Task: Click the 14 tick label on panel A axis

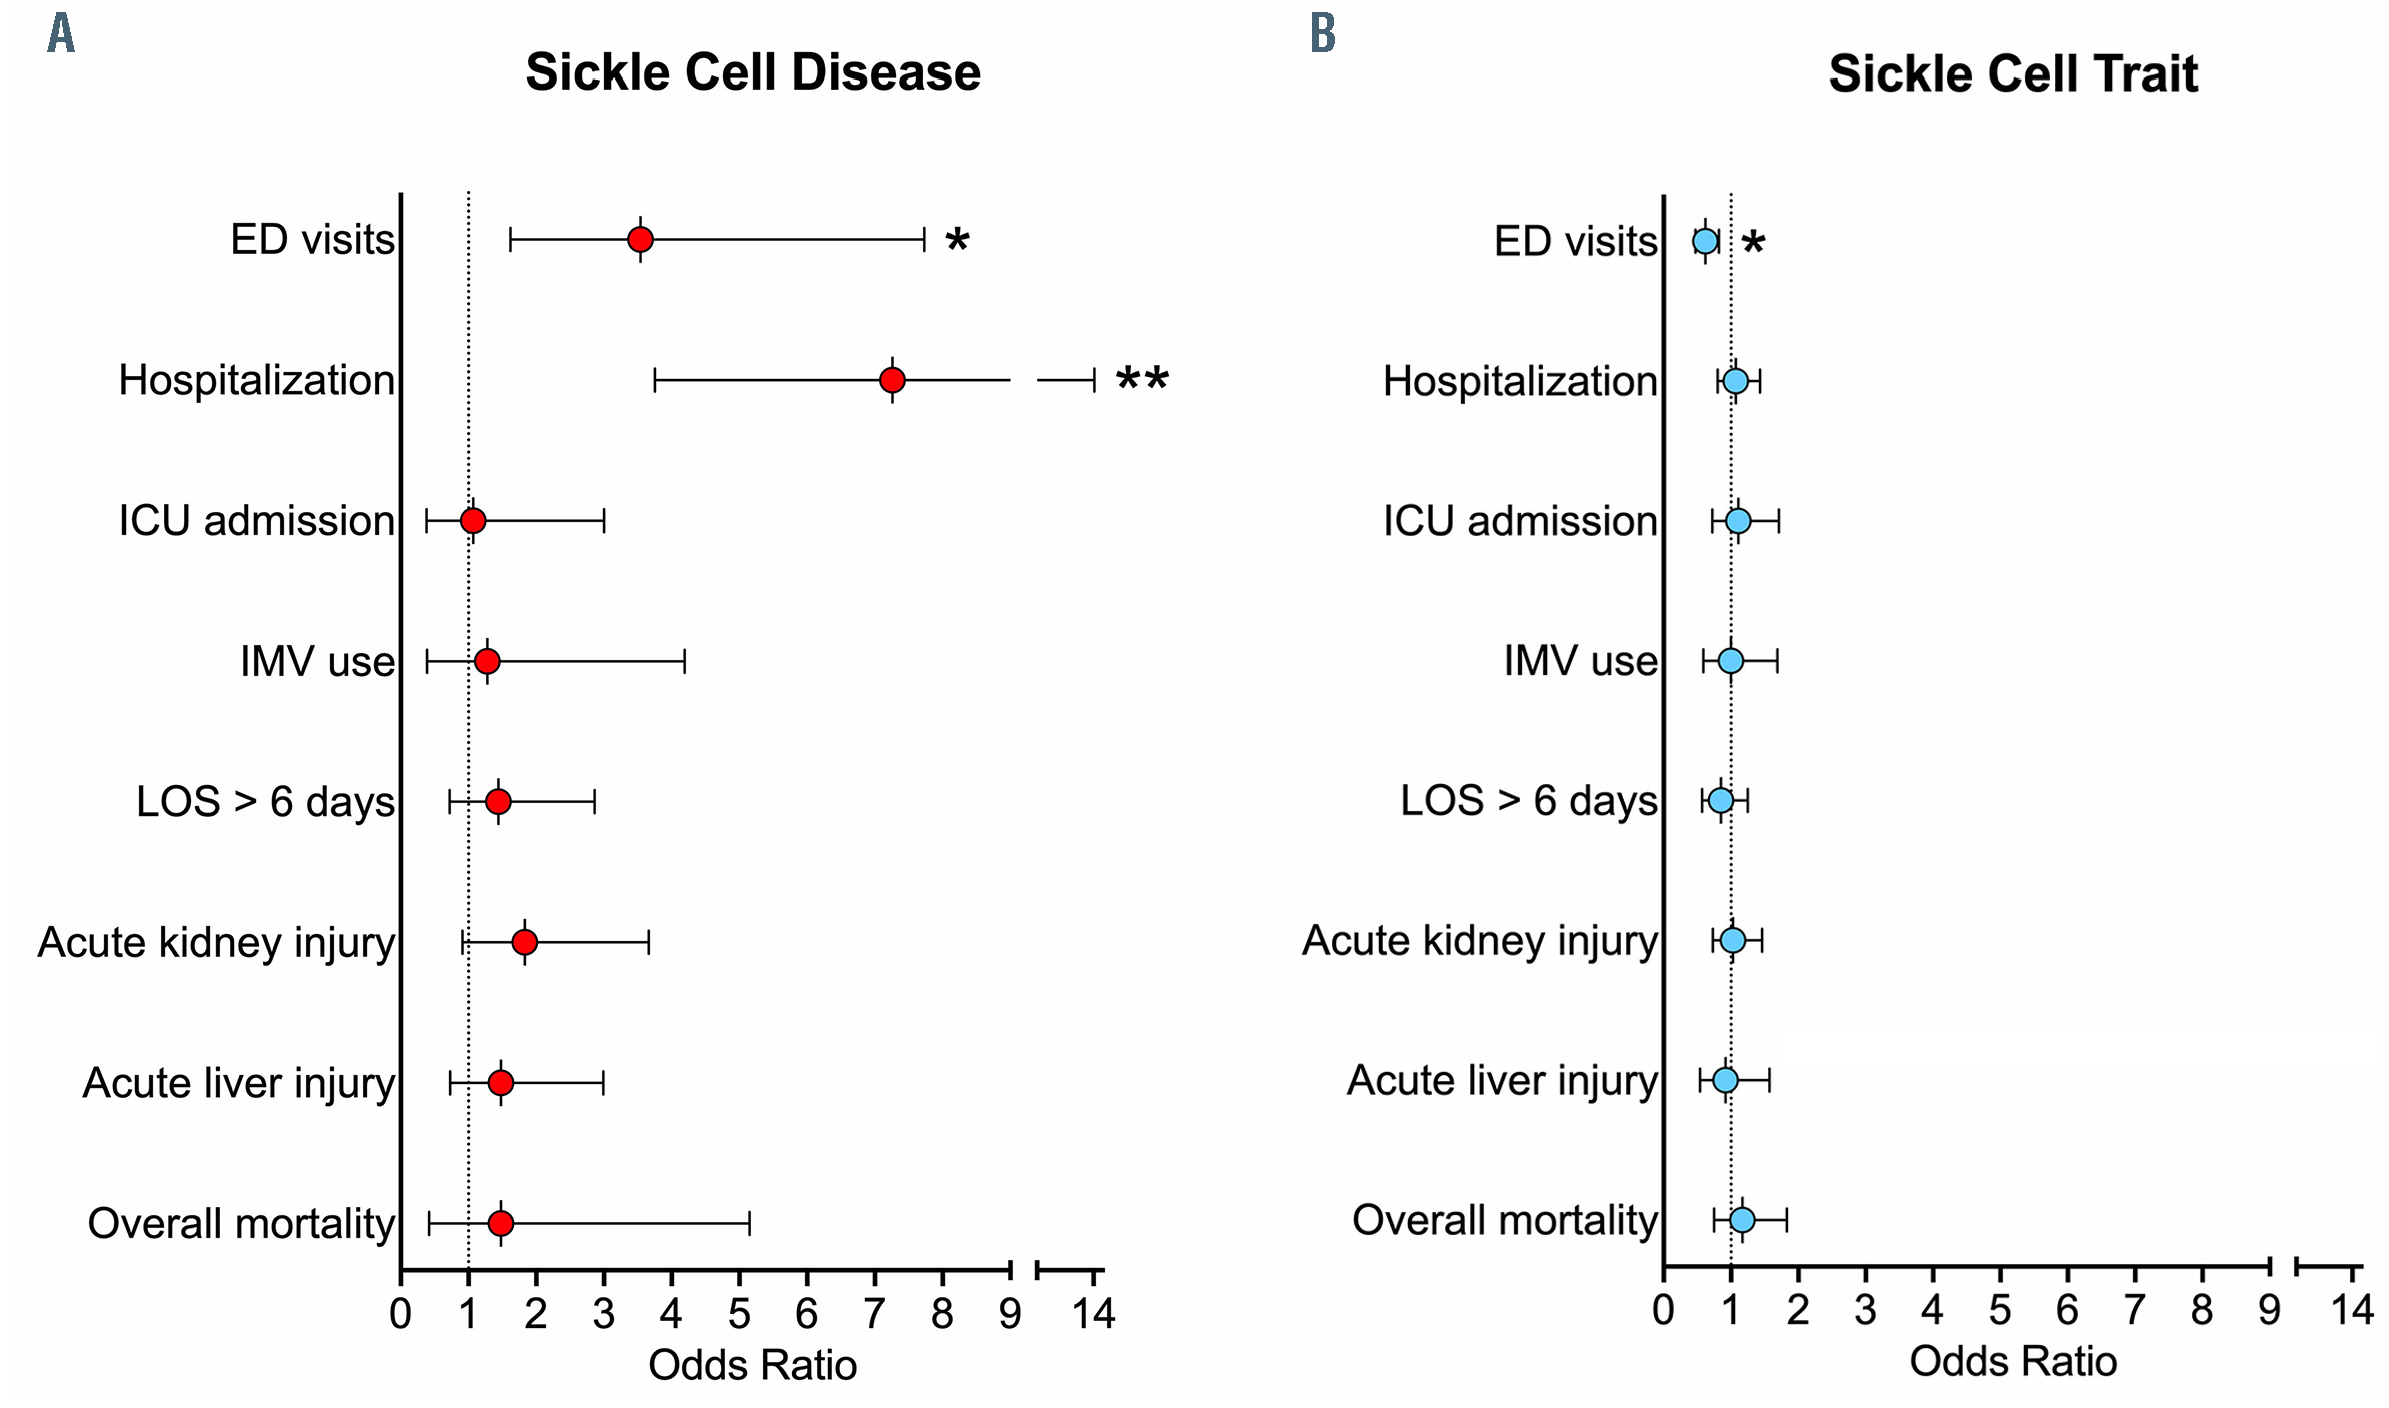Action: point(1094,1313)
